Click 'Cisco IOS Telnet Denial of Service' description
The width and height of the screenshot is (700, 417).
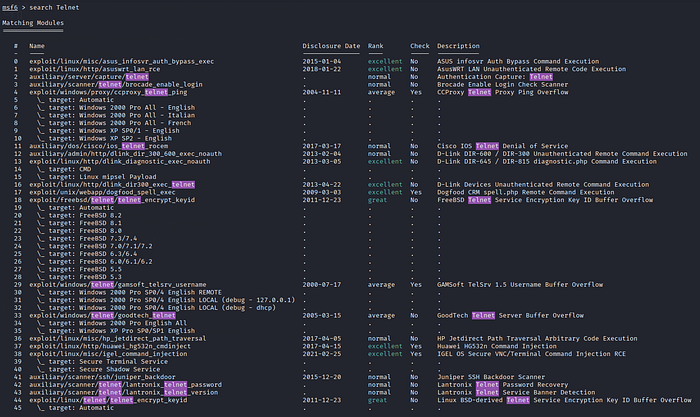click(503, 146)
